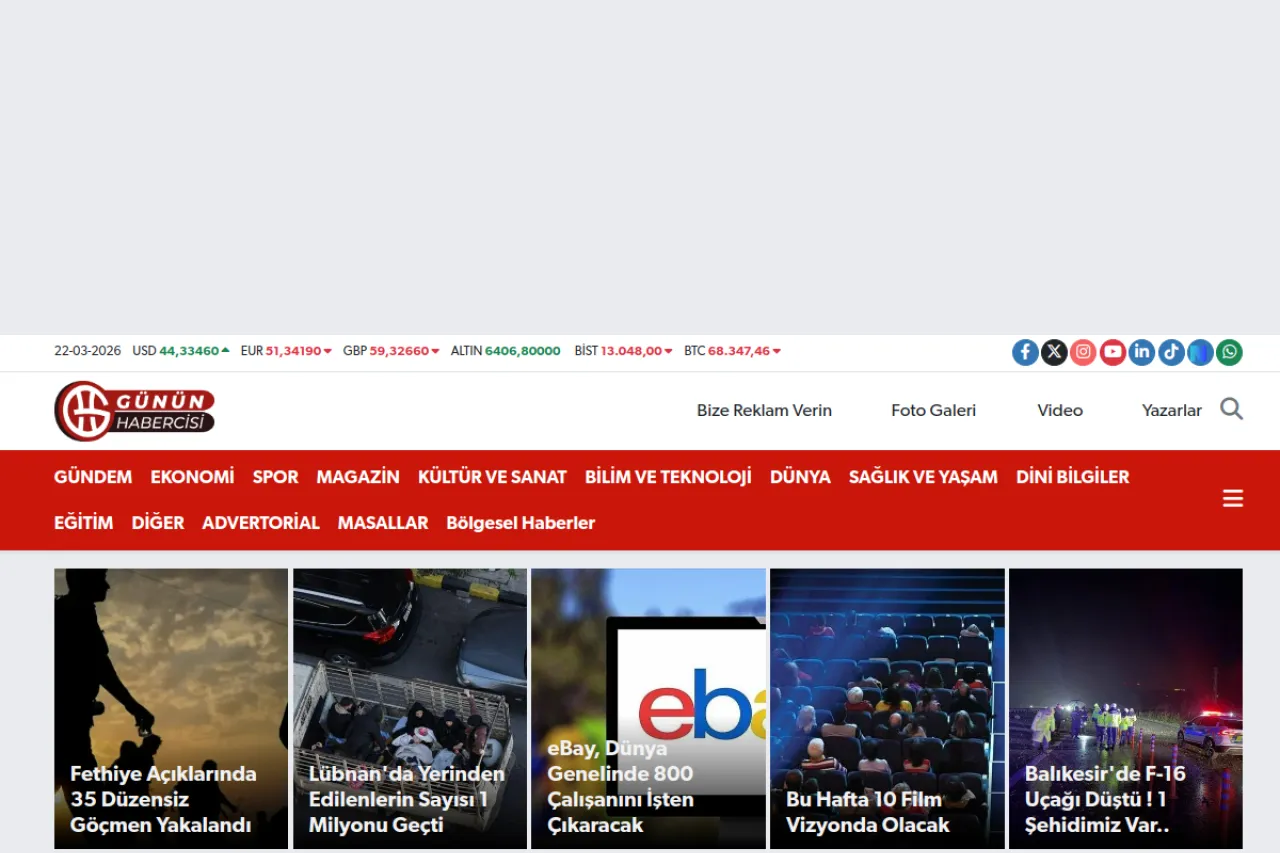Expand the EUR currency rate arrow
Image resolution: width=1280 pixels, height=853 pixels.
click(x=325, y=351)
